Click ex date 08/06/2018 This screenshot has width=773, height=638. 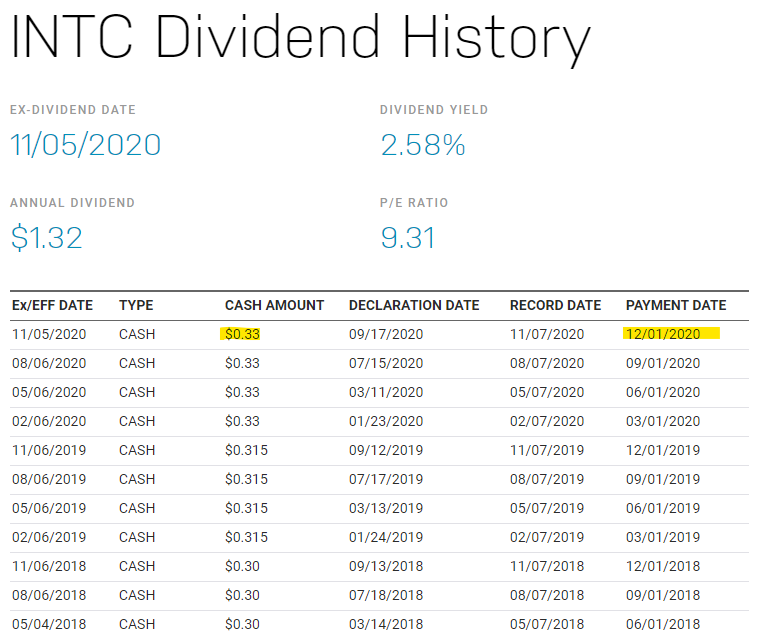pyautogui.click(x=49, y=595)
